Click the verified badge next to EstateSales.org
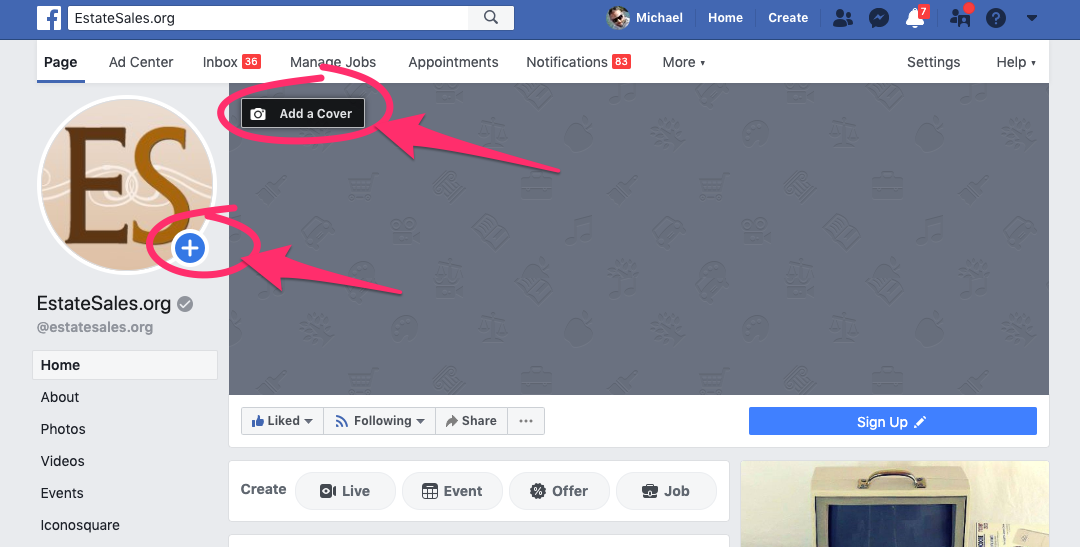This screenshot has height=547, width=1080. point(185,304)
